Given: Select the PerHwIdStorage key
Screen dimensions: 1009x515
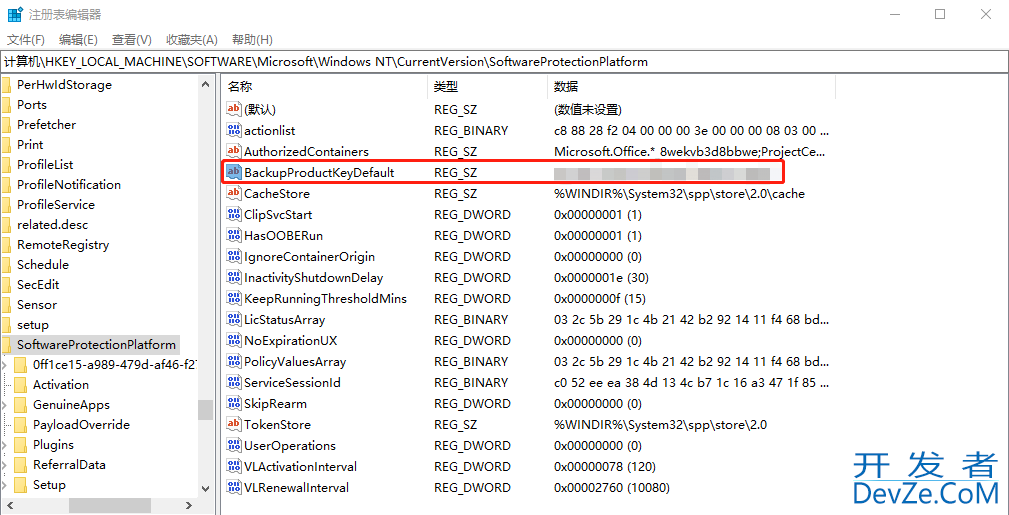Looking at the screenshot, I should click(64, 85).
